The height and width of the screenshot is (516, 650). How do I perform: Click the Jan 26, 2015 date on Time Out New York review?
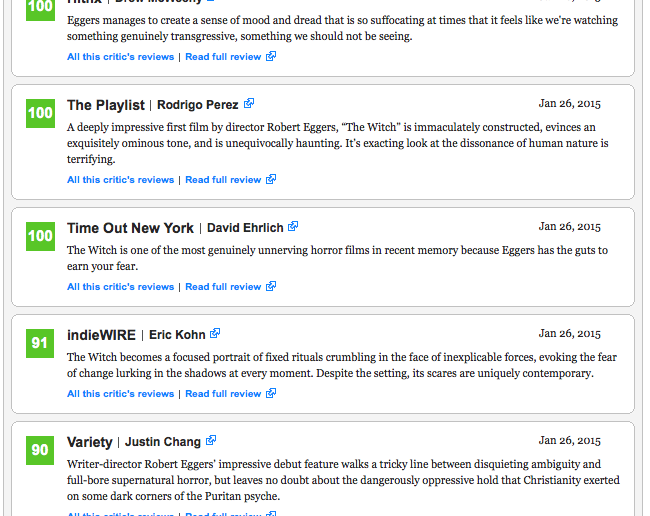tap(570, 227)
